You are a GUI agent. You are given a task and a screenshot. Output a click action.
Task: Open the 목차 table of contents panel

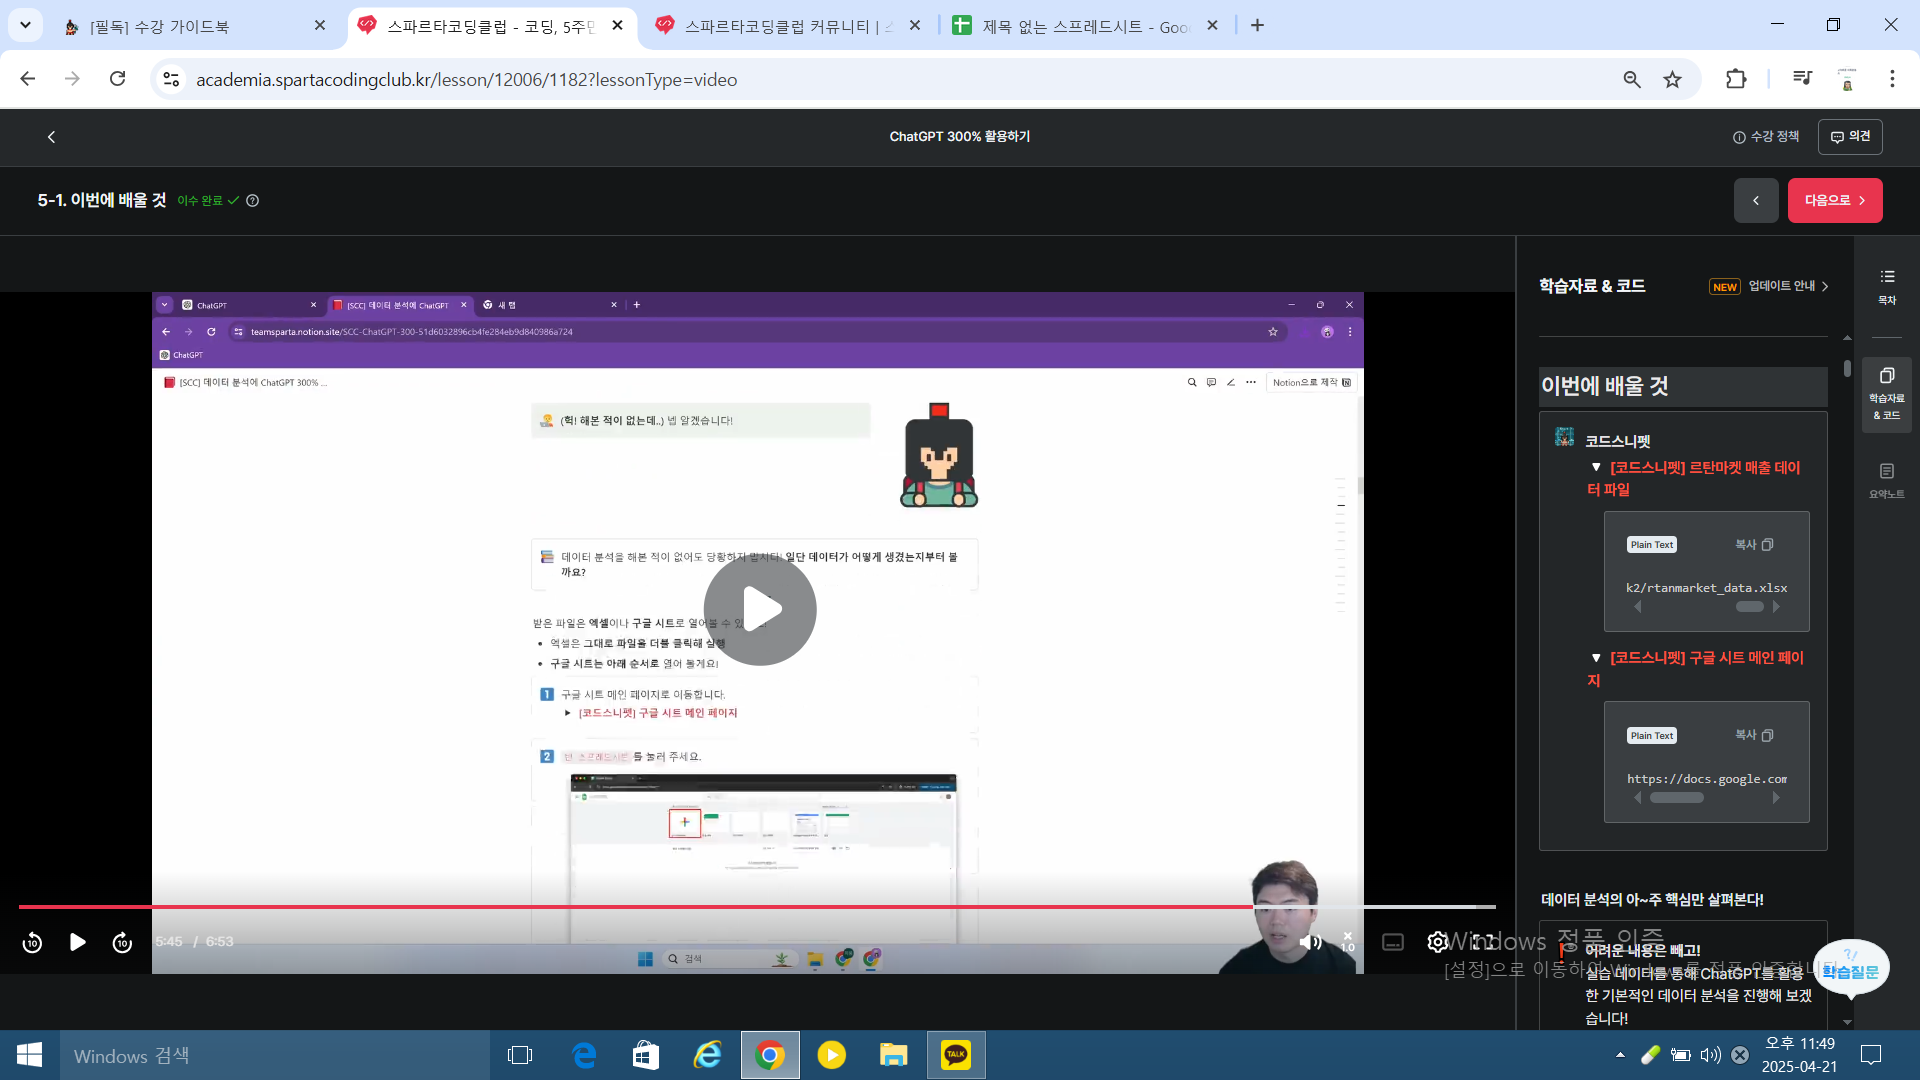1887,286
